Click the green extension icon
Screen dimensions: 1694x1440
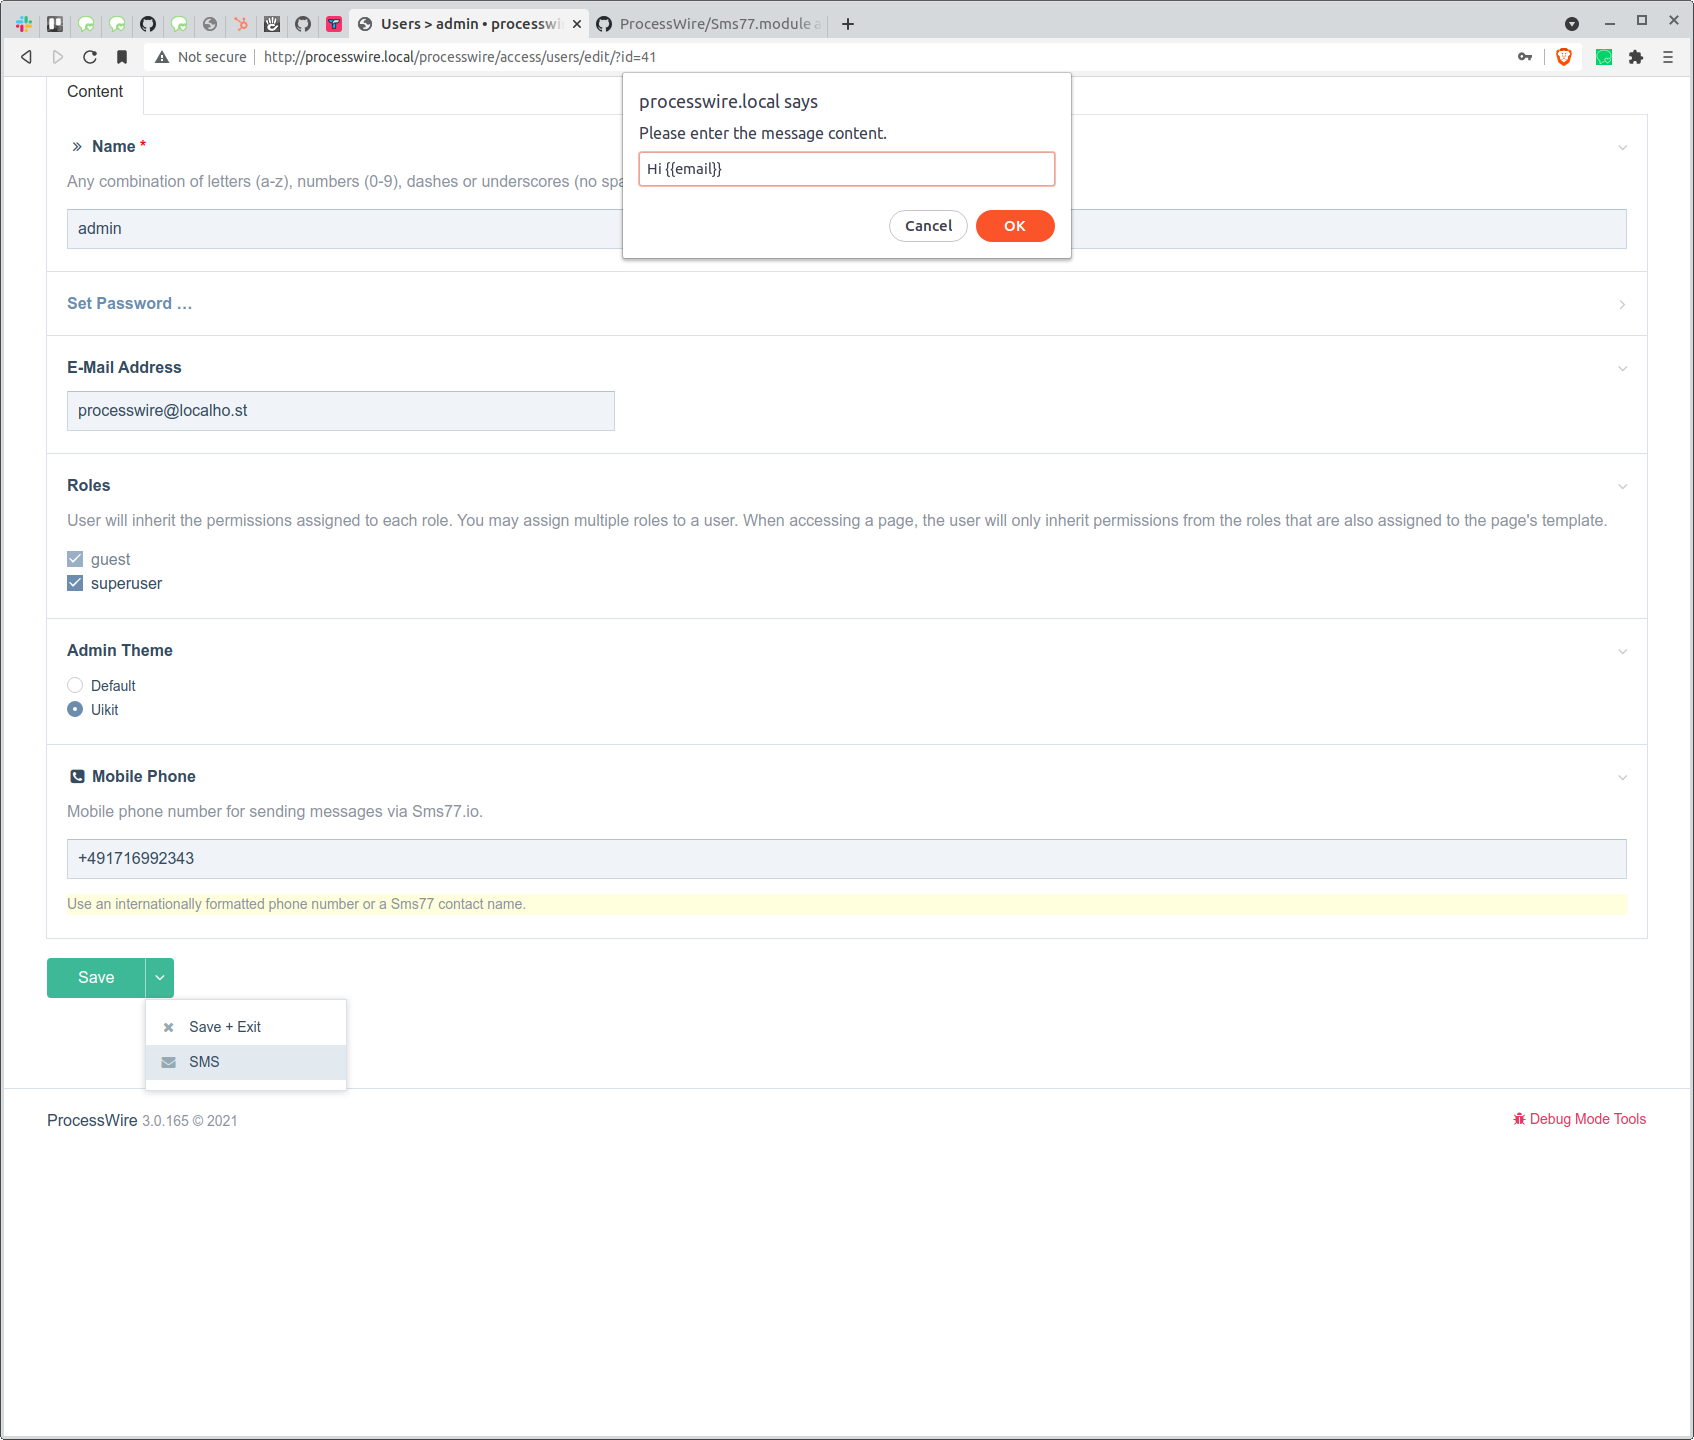click(x=1604, y=57)
